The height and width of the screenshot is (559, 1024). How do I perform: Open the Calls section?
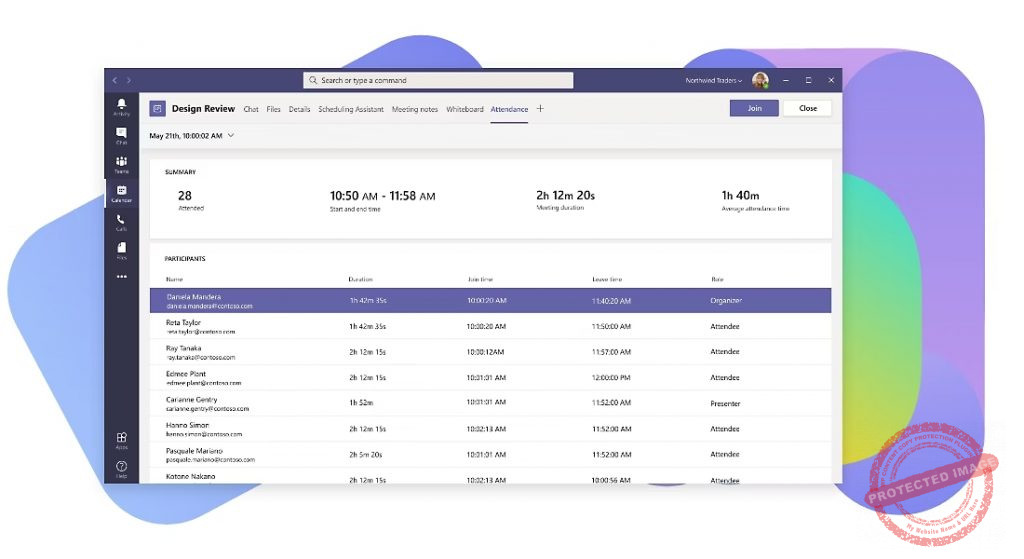pyautogui.click(x=121, y=221)
